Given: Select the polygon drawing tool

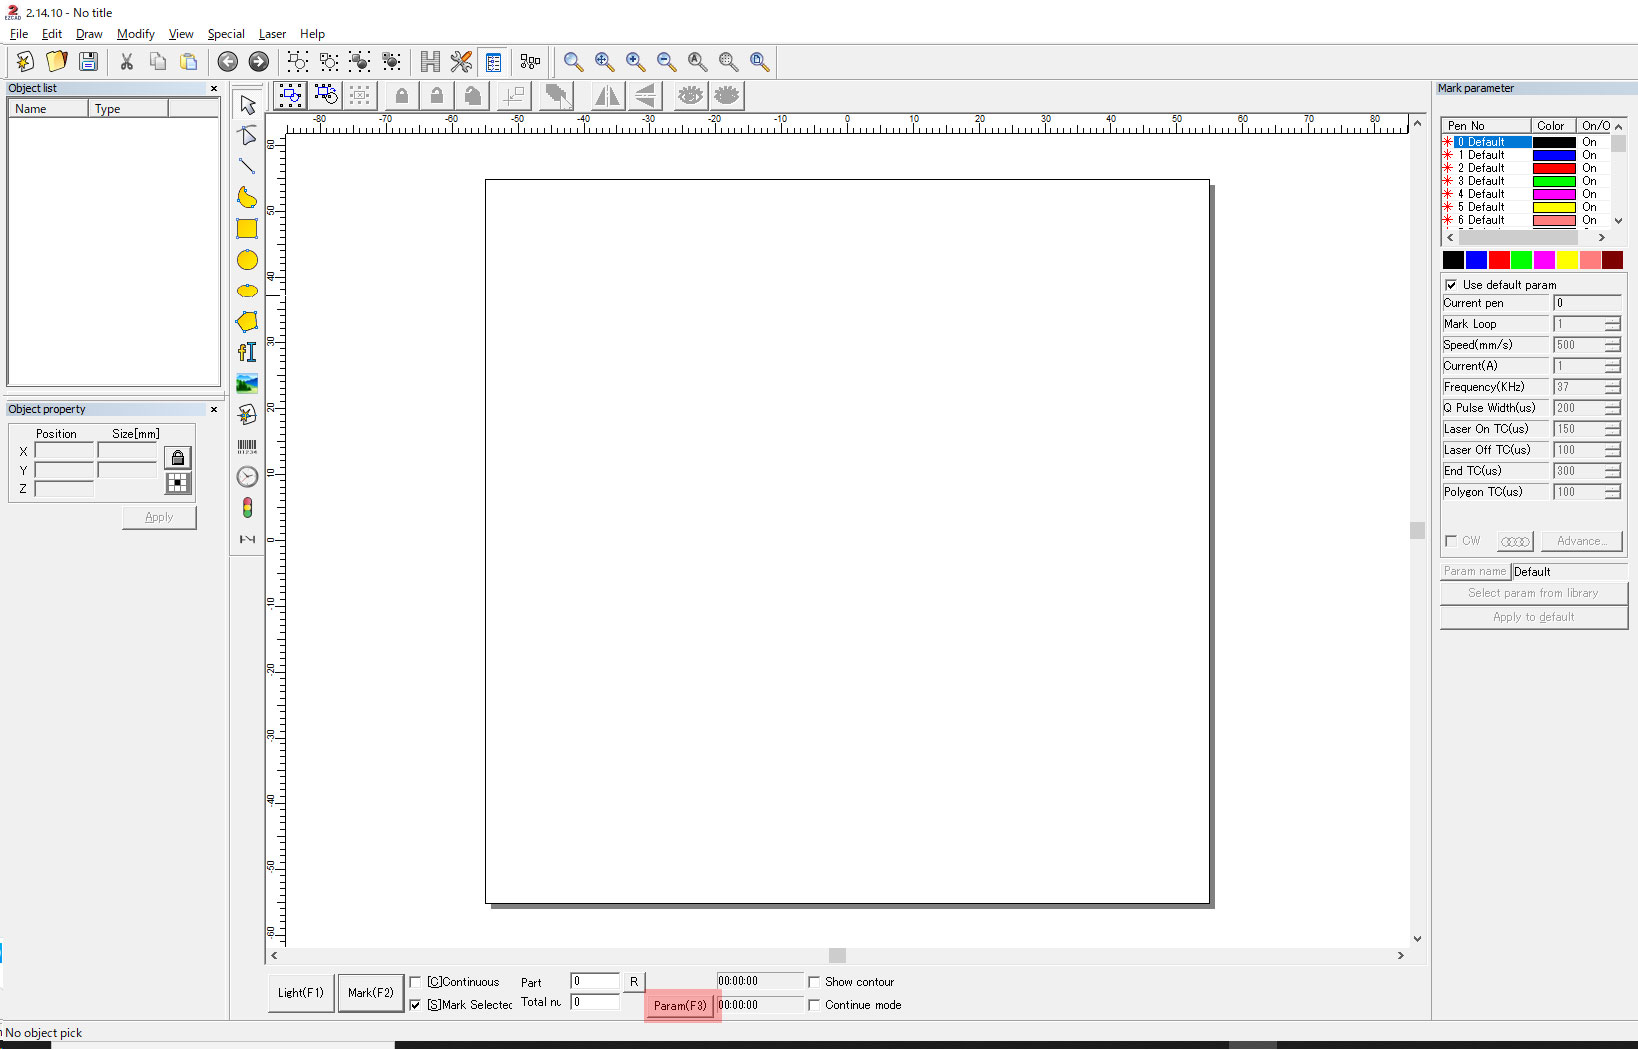Looking at the screenshot, I should [x=247, y=321].
